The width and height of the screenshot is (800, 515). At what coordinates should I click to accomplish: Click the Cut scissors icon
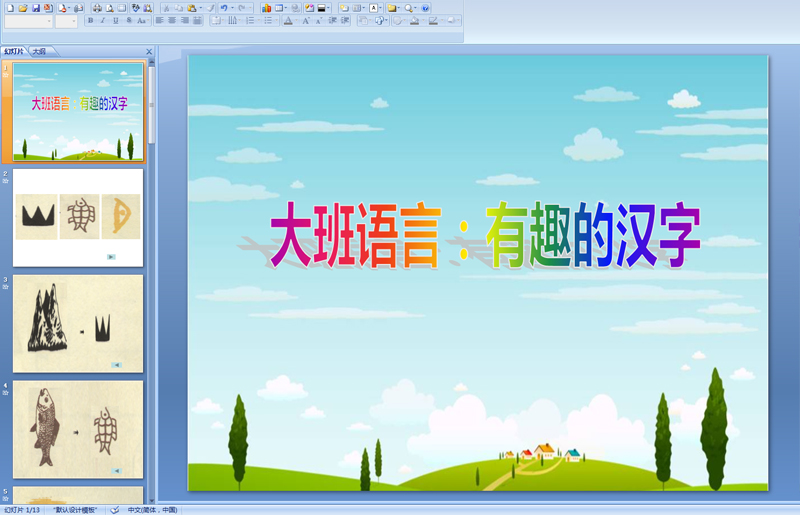166,8
